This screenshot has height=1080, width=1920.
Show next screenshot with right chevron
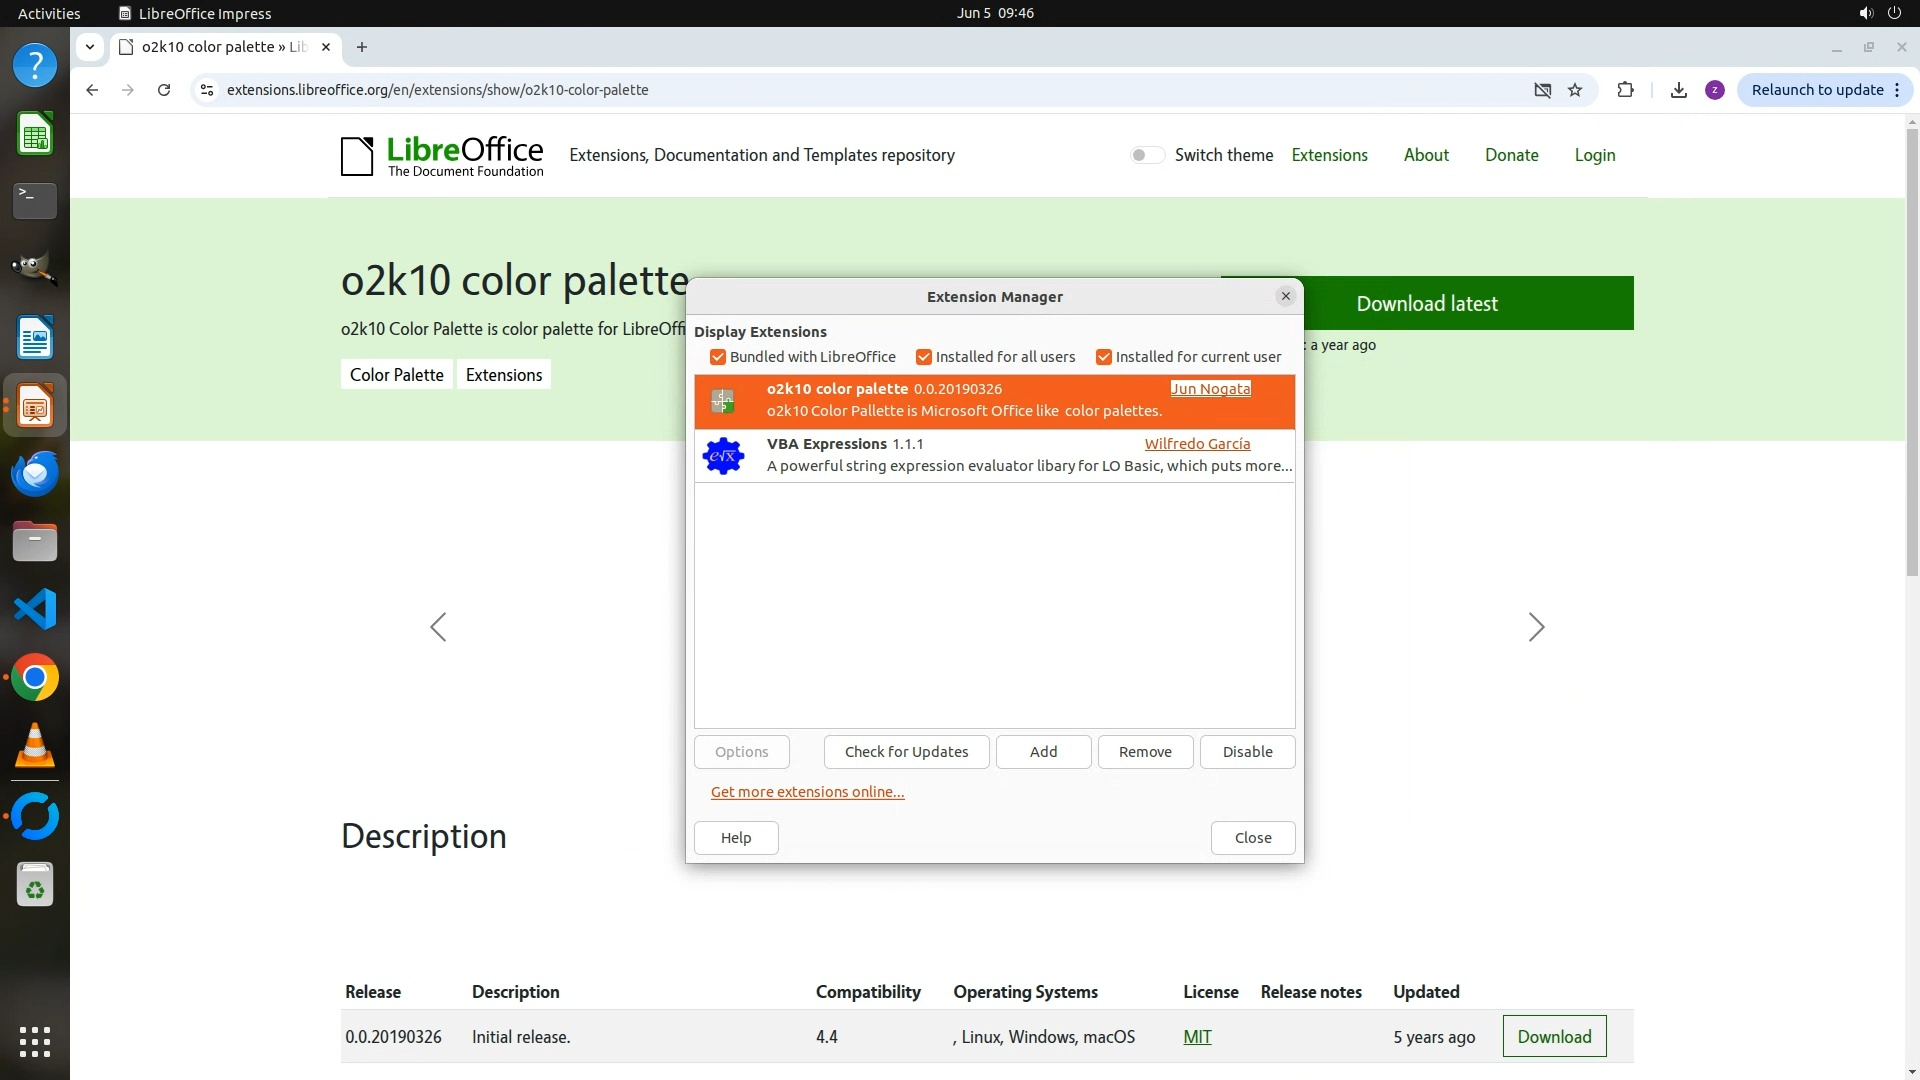pyautogui.click(x=1536, y=627)
